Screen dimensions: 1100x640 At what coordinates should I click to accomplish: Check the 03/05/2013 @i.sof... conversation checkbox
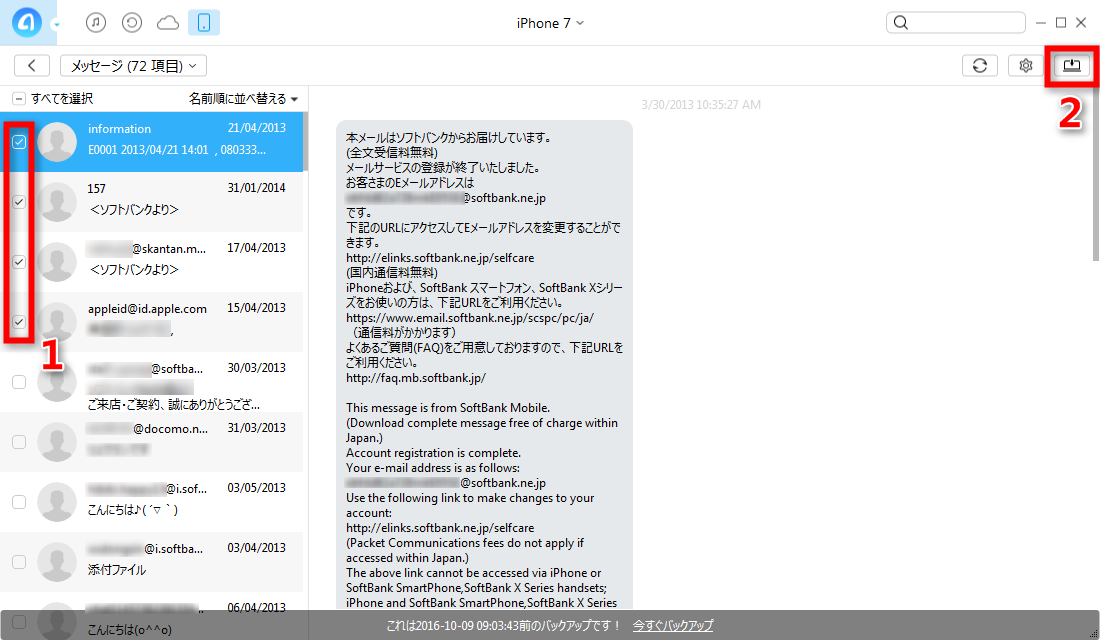pyautogui.click(x=19, y=502)
